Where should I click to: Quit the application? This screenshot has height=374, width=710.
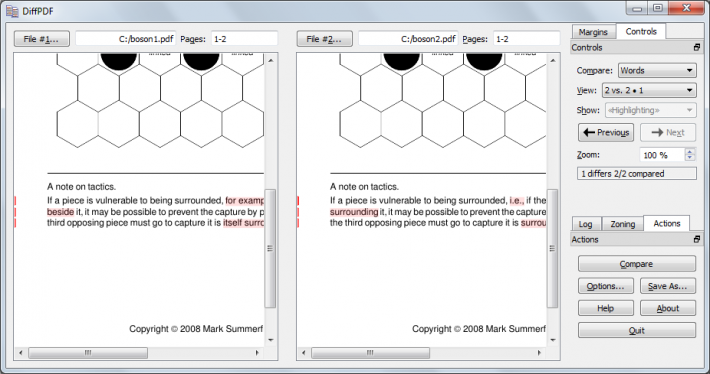637,331
